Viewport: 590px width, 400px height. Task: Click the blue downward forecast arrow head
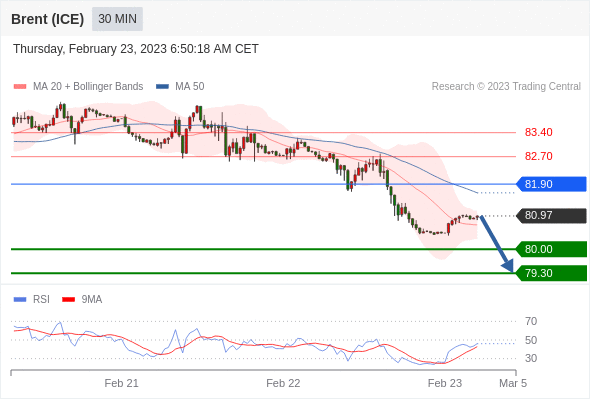point(508,266)
